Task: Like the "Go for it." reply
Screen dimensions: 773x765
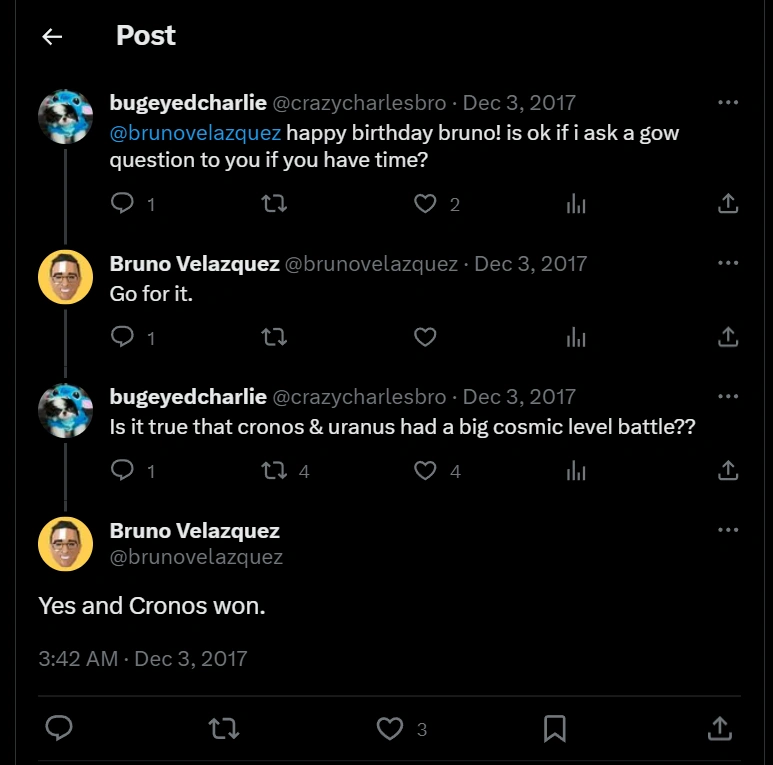Action: pyautogui.click(x=425, y=337)
